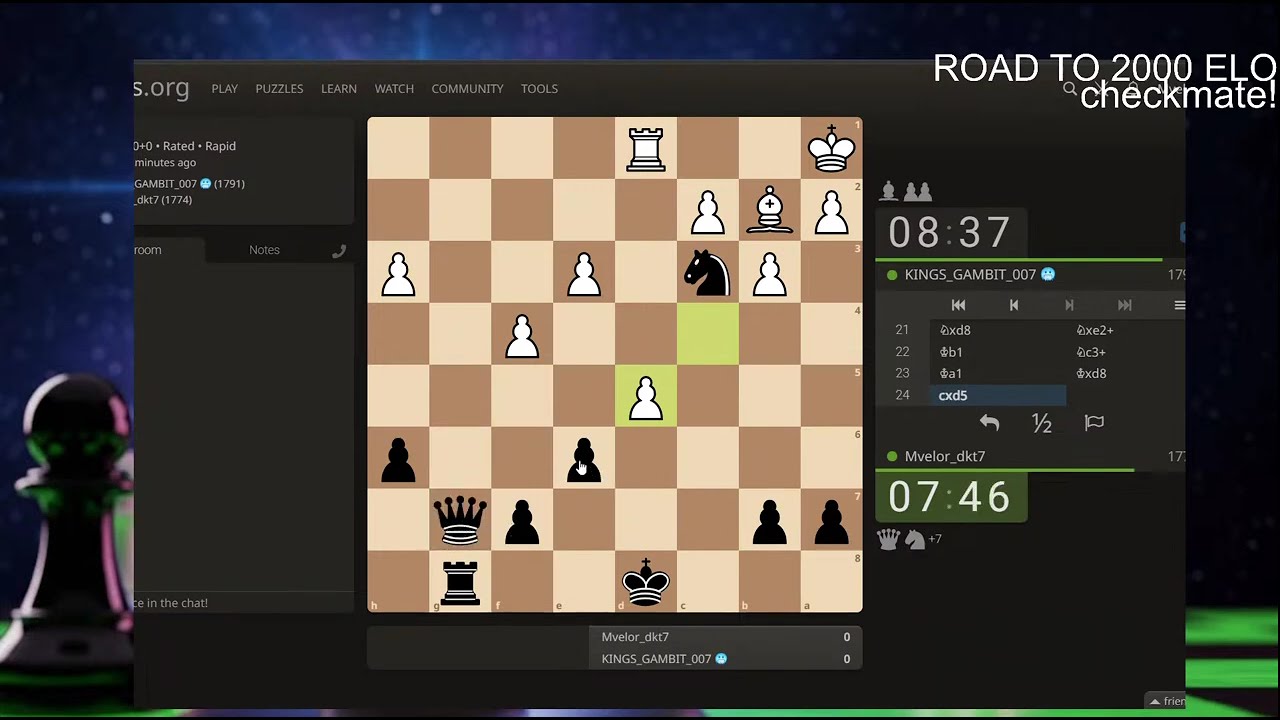
Task: Open Mvelor_dkt7 in the crosstable below board
Action: 635,637
